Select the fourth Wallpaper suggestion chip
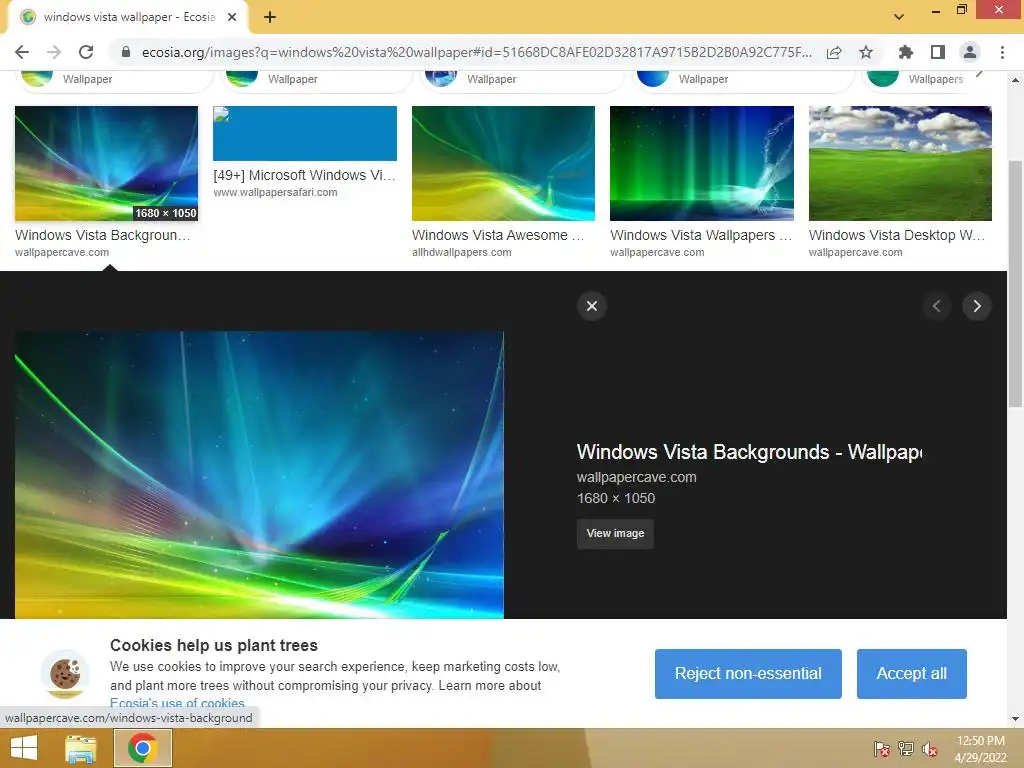 pos(743,79)
